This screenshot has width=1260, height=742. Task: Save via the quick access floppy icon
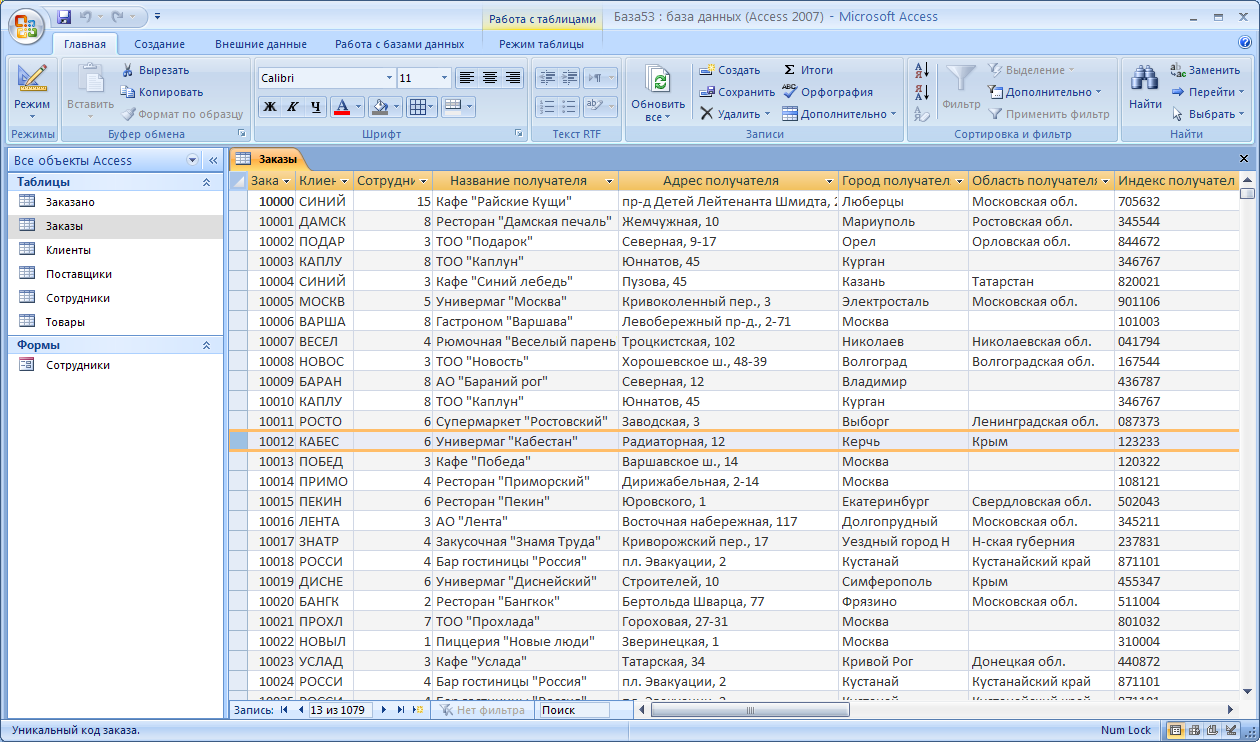click(x=64, y=16)
